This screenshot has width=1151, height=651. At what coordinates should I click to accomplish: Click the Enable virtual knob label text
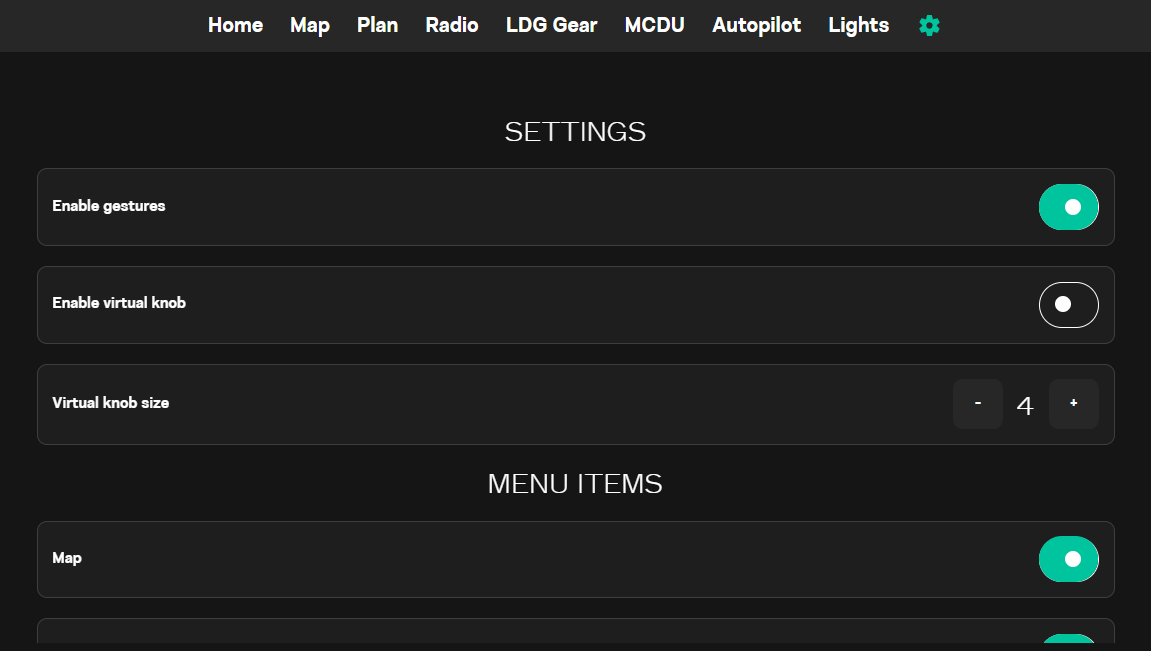click(119, 303)
